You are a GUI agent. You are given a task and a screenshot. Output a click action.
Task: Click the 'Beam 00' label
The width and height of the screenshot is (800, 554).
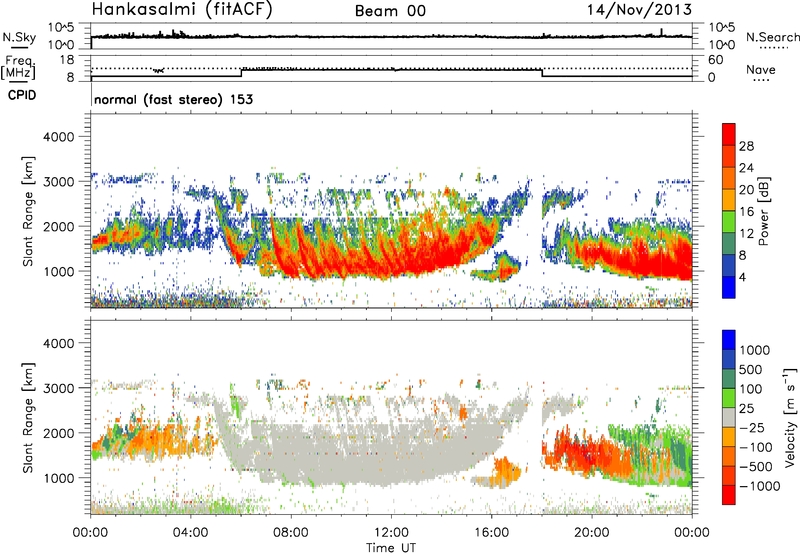pos(390,11)
